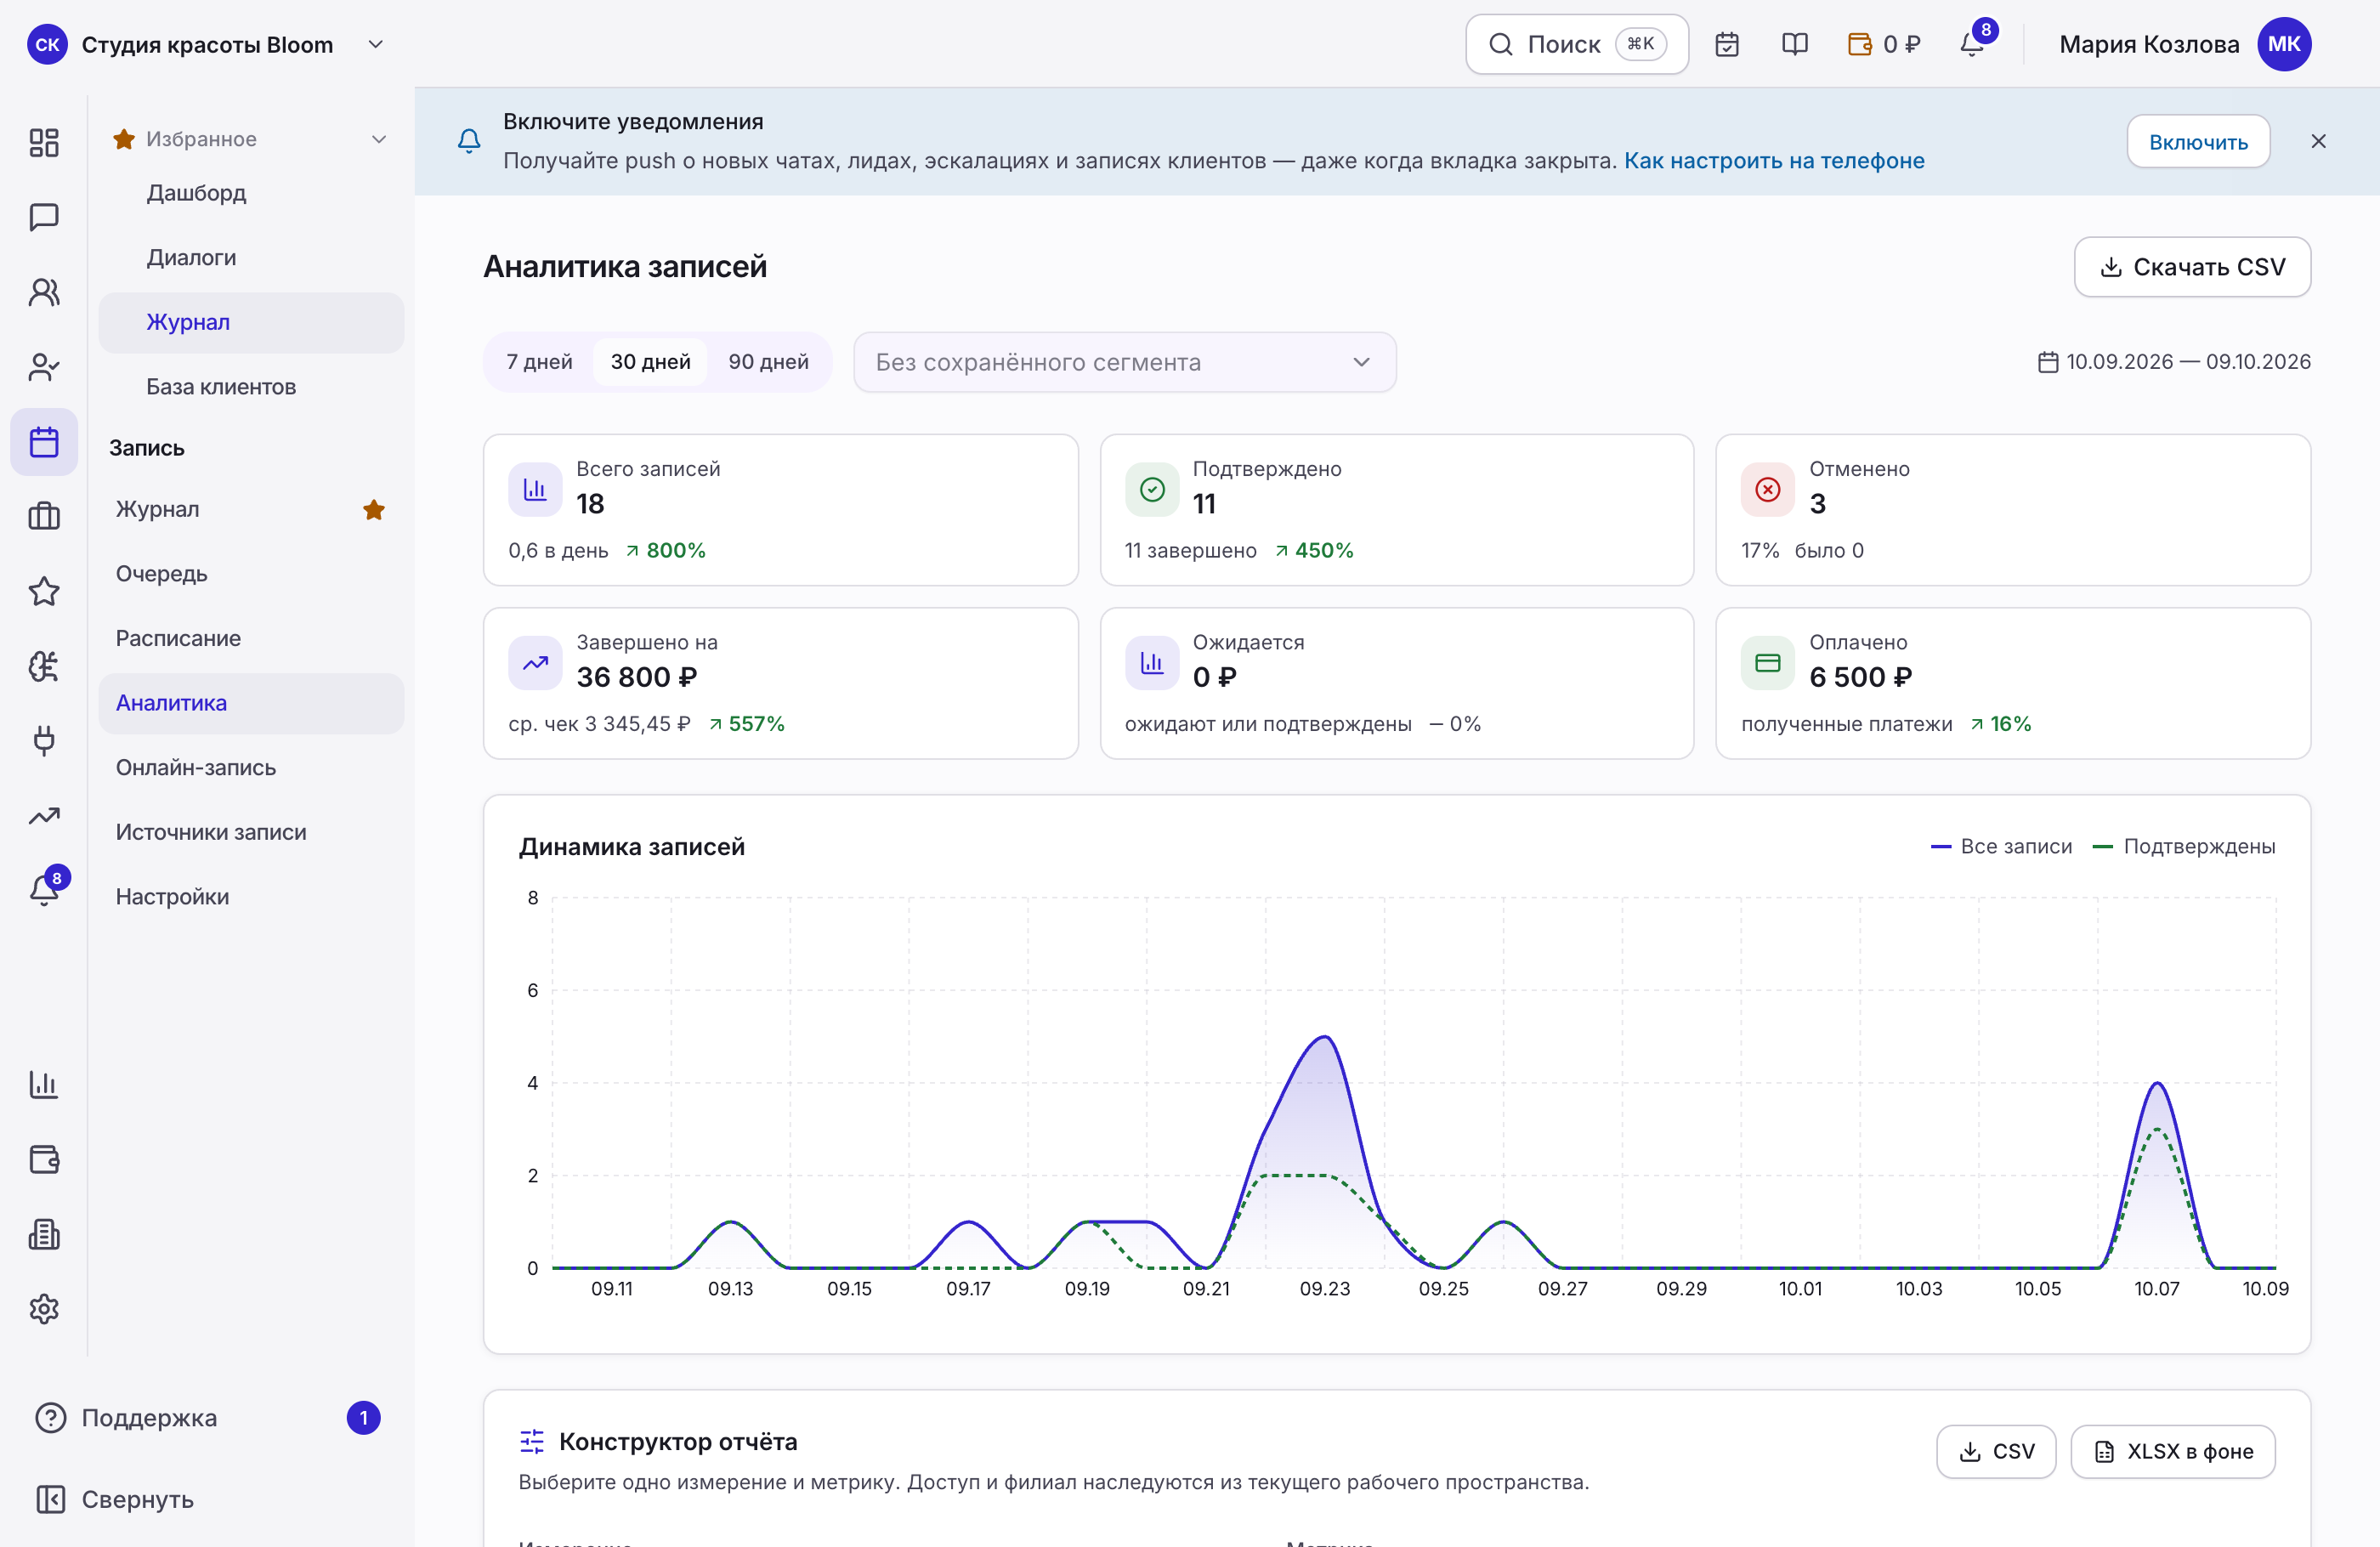
Task: Click the XLSX в фоне export button
Action: click(x=2173, y=1452)
